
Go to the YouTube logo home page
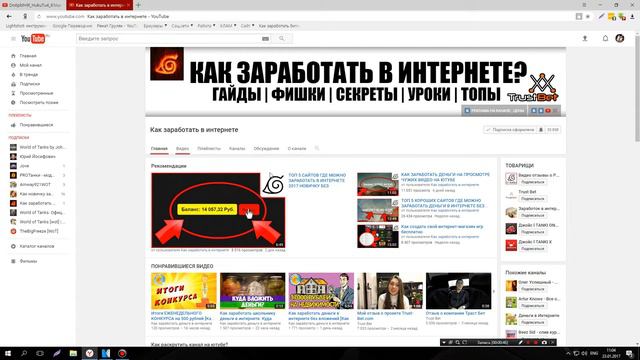click(33, 39)
